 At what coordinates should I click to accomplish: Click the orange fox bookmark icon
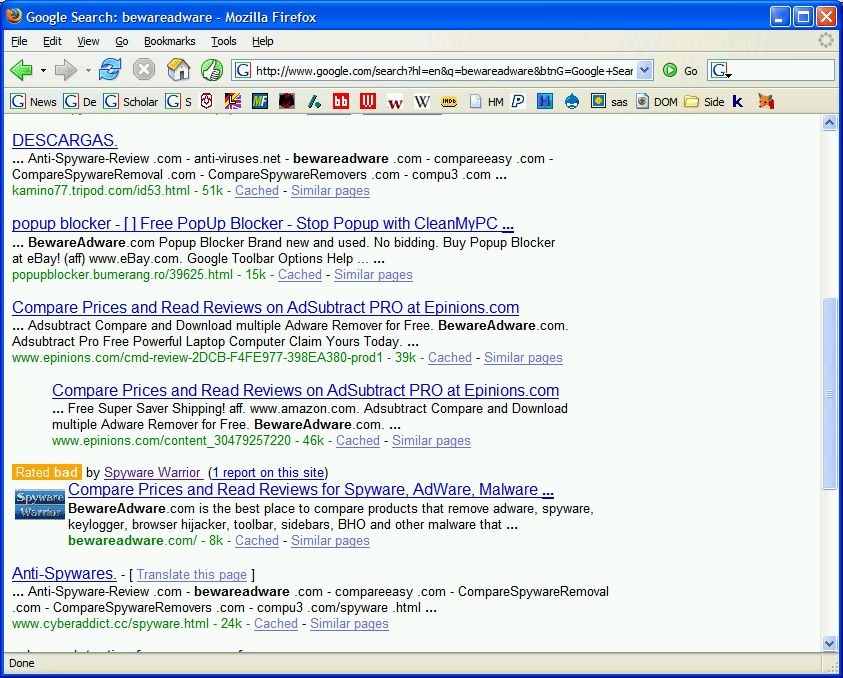(x=766, y=101)
